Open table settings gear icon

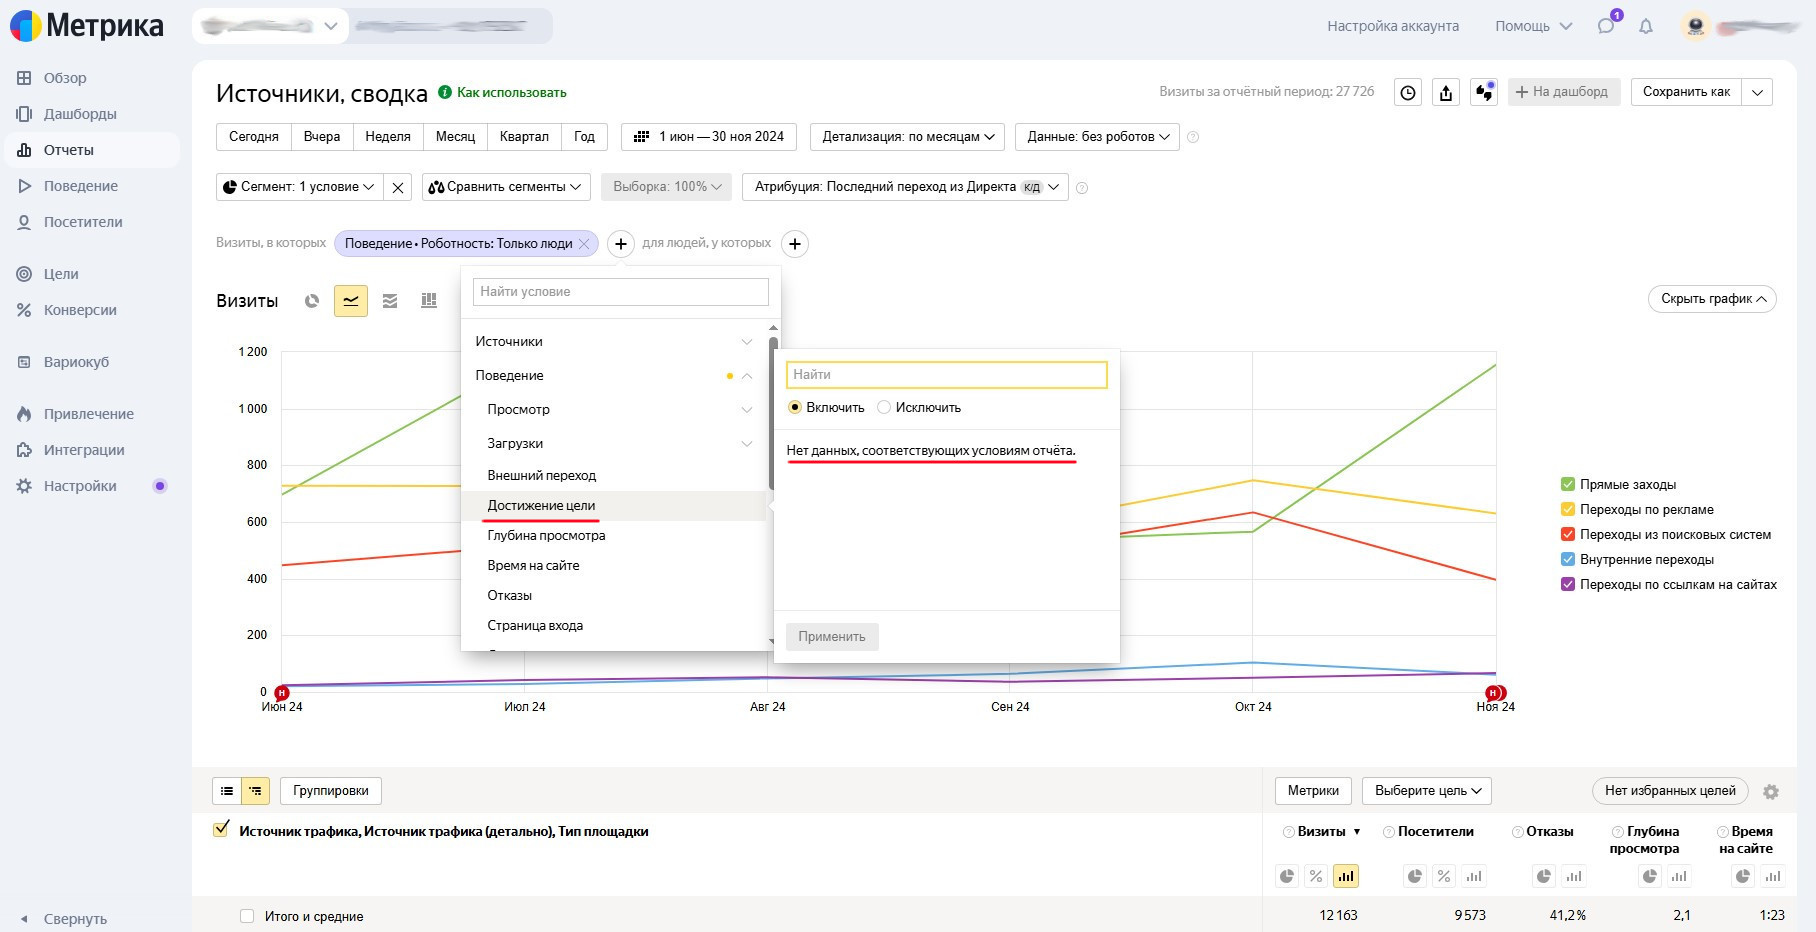tap(1771, 792)
